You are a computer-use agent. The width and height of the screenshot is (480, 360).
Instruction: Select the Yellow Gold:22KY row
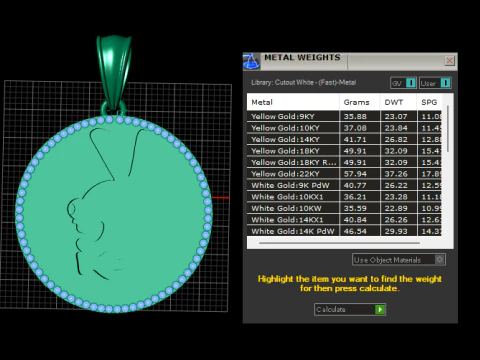[x=344, y=174]
